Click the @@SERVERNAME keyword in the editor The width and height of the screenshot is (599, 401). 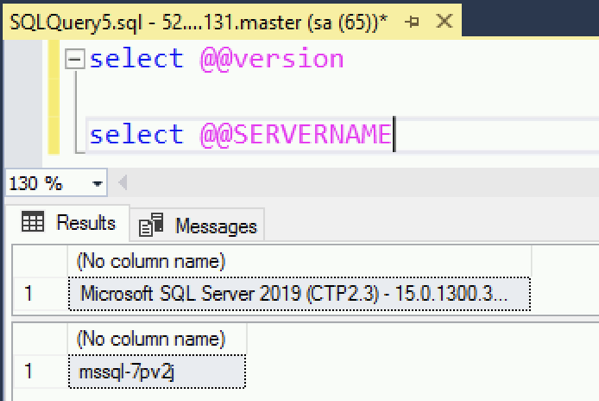coord(296,134)
